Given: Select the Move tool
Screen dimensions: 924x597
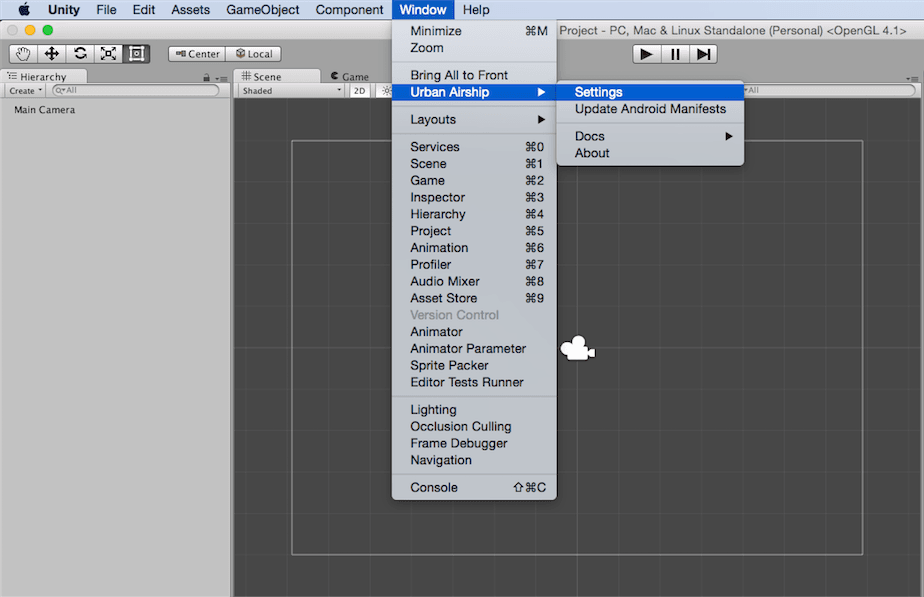Looking at the screenshot, I should coord(51,54).
